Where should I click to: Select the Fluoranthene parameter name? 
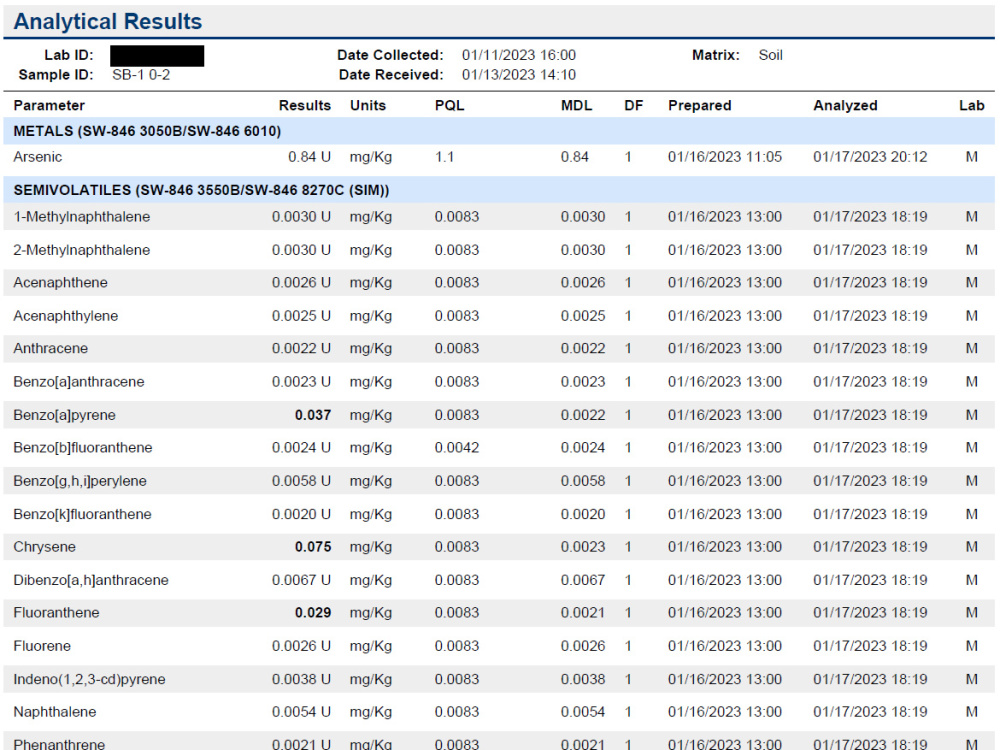click(x=56, y=613)
